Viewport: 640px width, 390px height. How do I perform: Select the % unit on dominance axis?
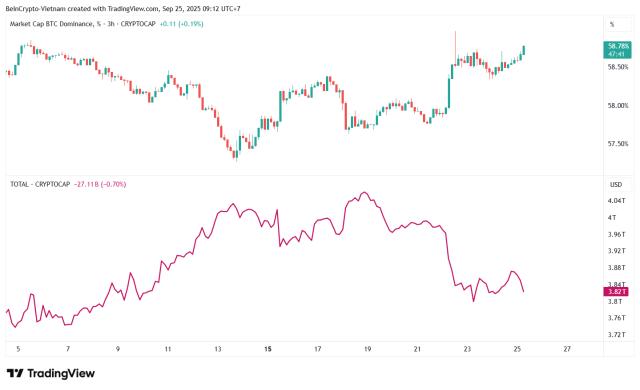(x=612, y=24)
